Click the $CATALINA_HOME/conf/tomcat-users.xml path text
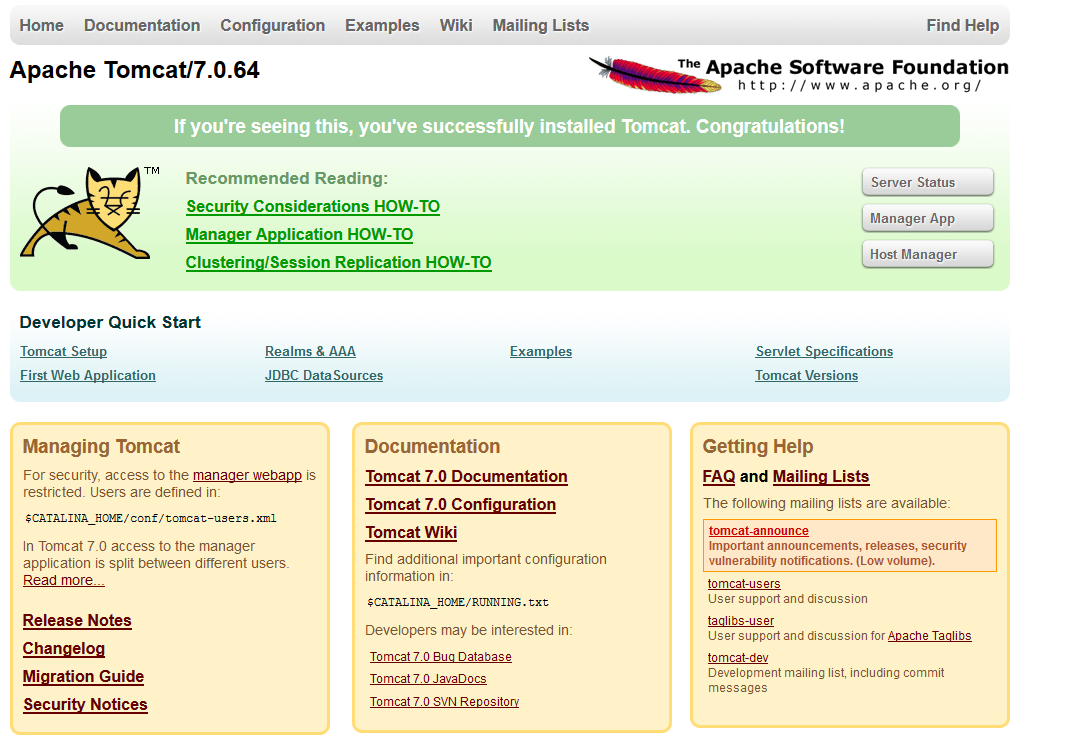This screenshot has height=747, width=1079. (x=151, y=519)
